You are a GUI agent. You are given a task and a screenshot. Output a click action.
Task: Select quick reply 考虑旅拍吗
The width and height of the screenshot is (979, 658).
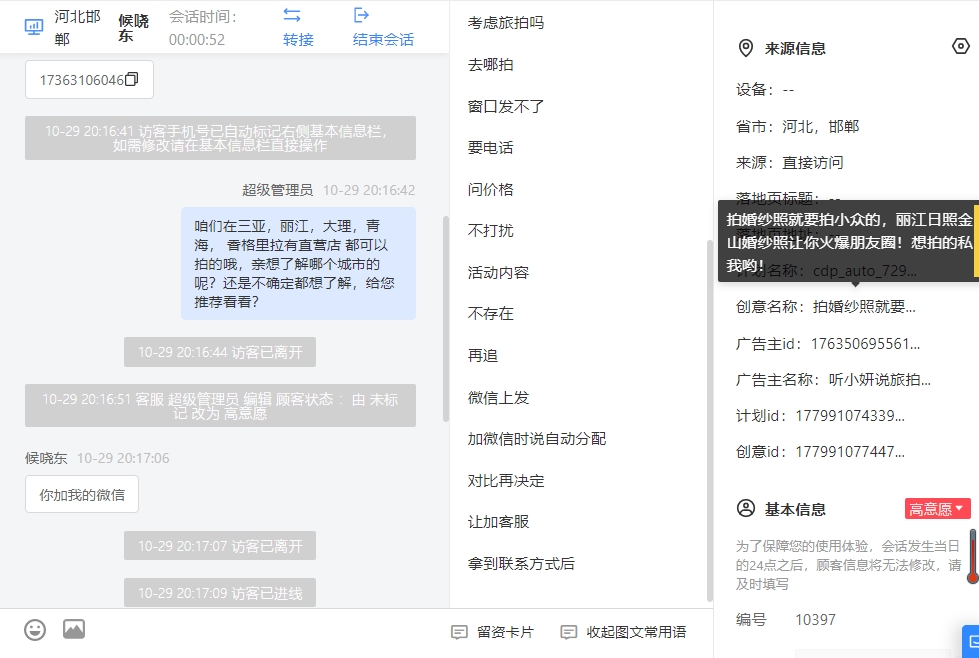(506, 23)
